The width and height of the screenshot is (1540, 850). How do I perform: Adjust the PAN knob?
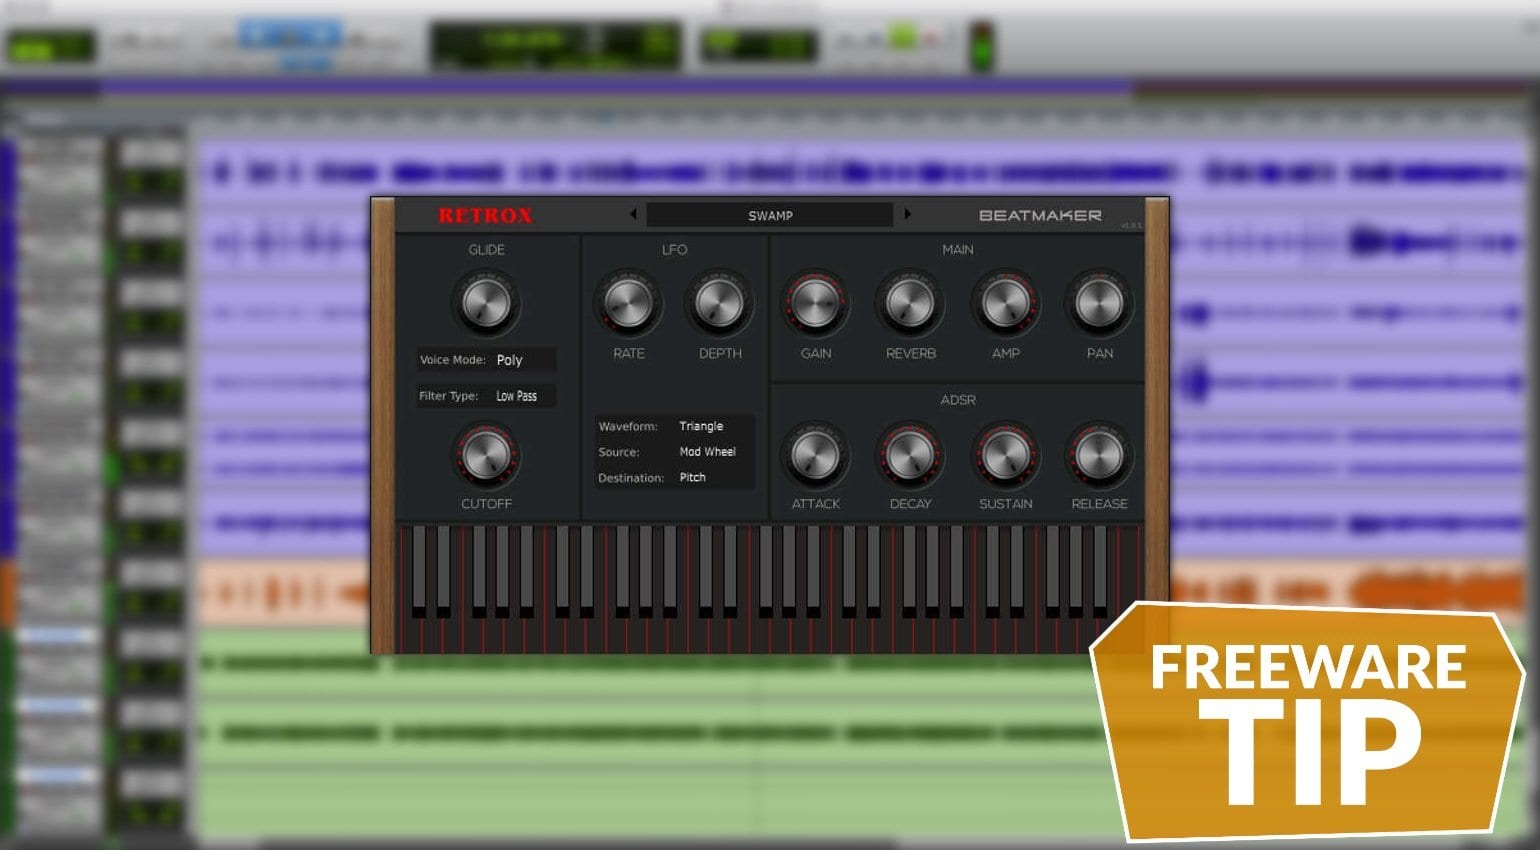[1099, 303]
